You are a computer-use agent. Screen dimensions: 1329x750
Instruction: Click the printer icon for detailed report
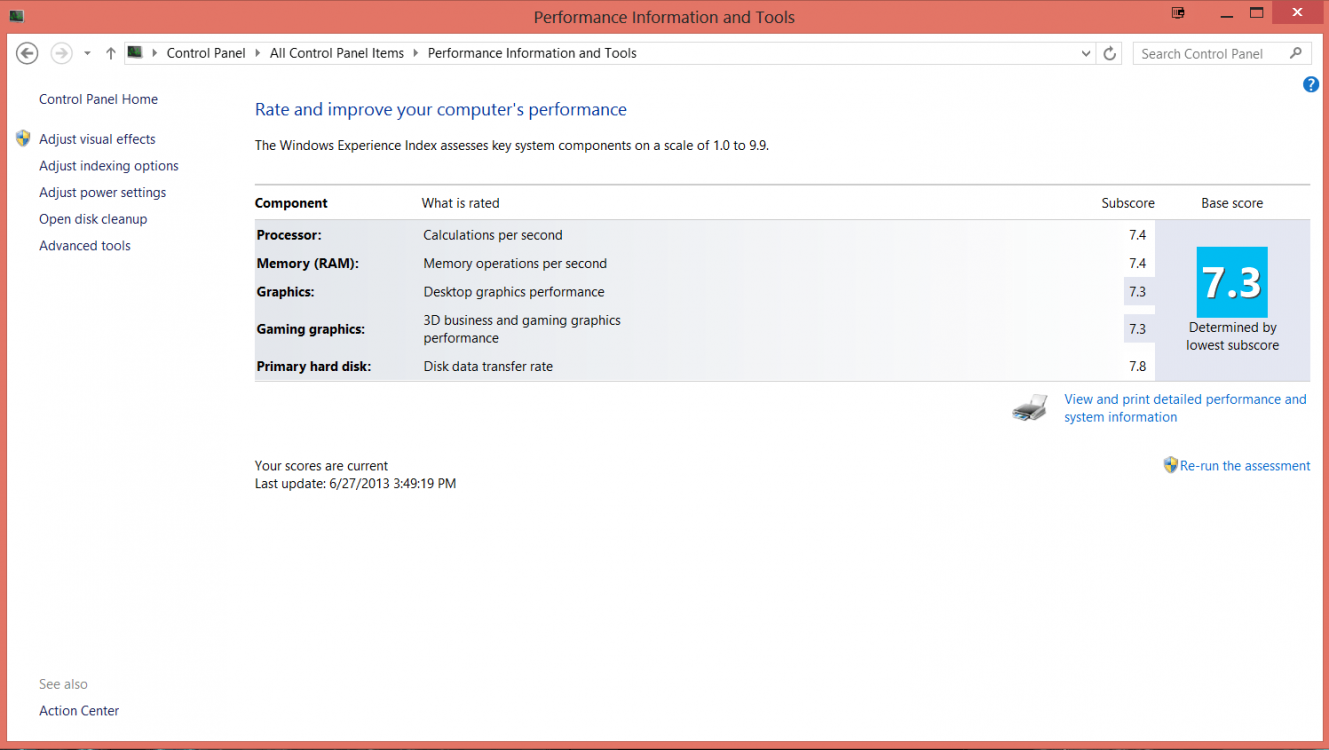coord(1029,408)
